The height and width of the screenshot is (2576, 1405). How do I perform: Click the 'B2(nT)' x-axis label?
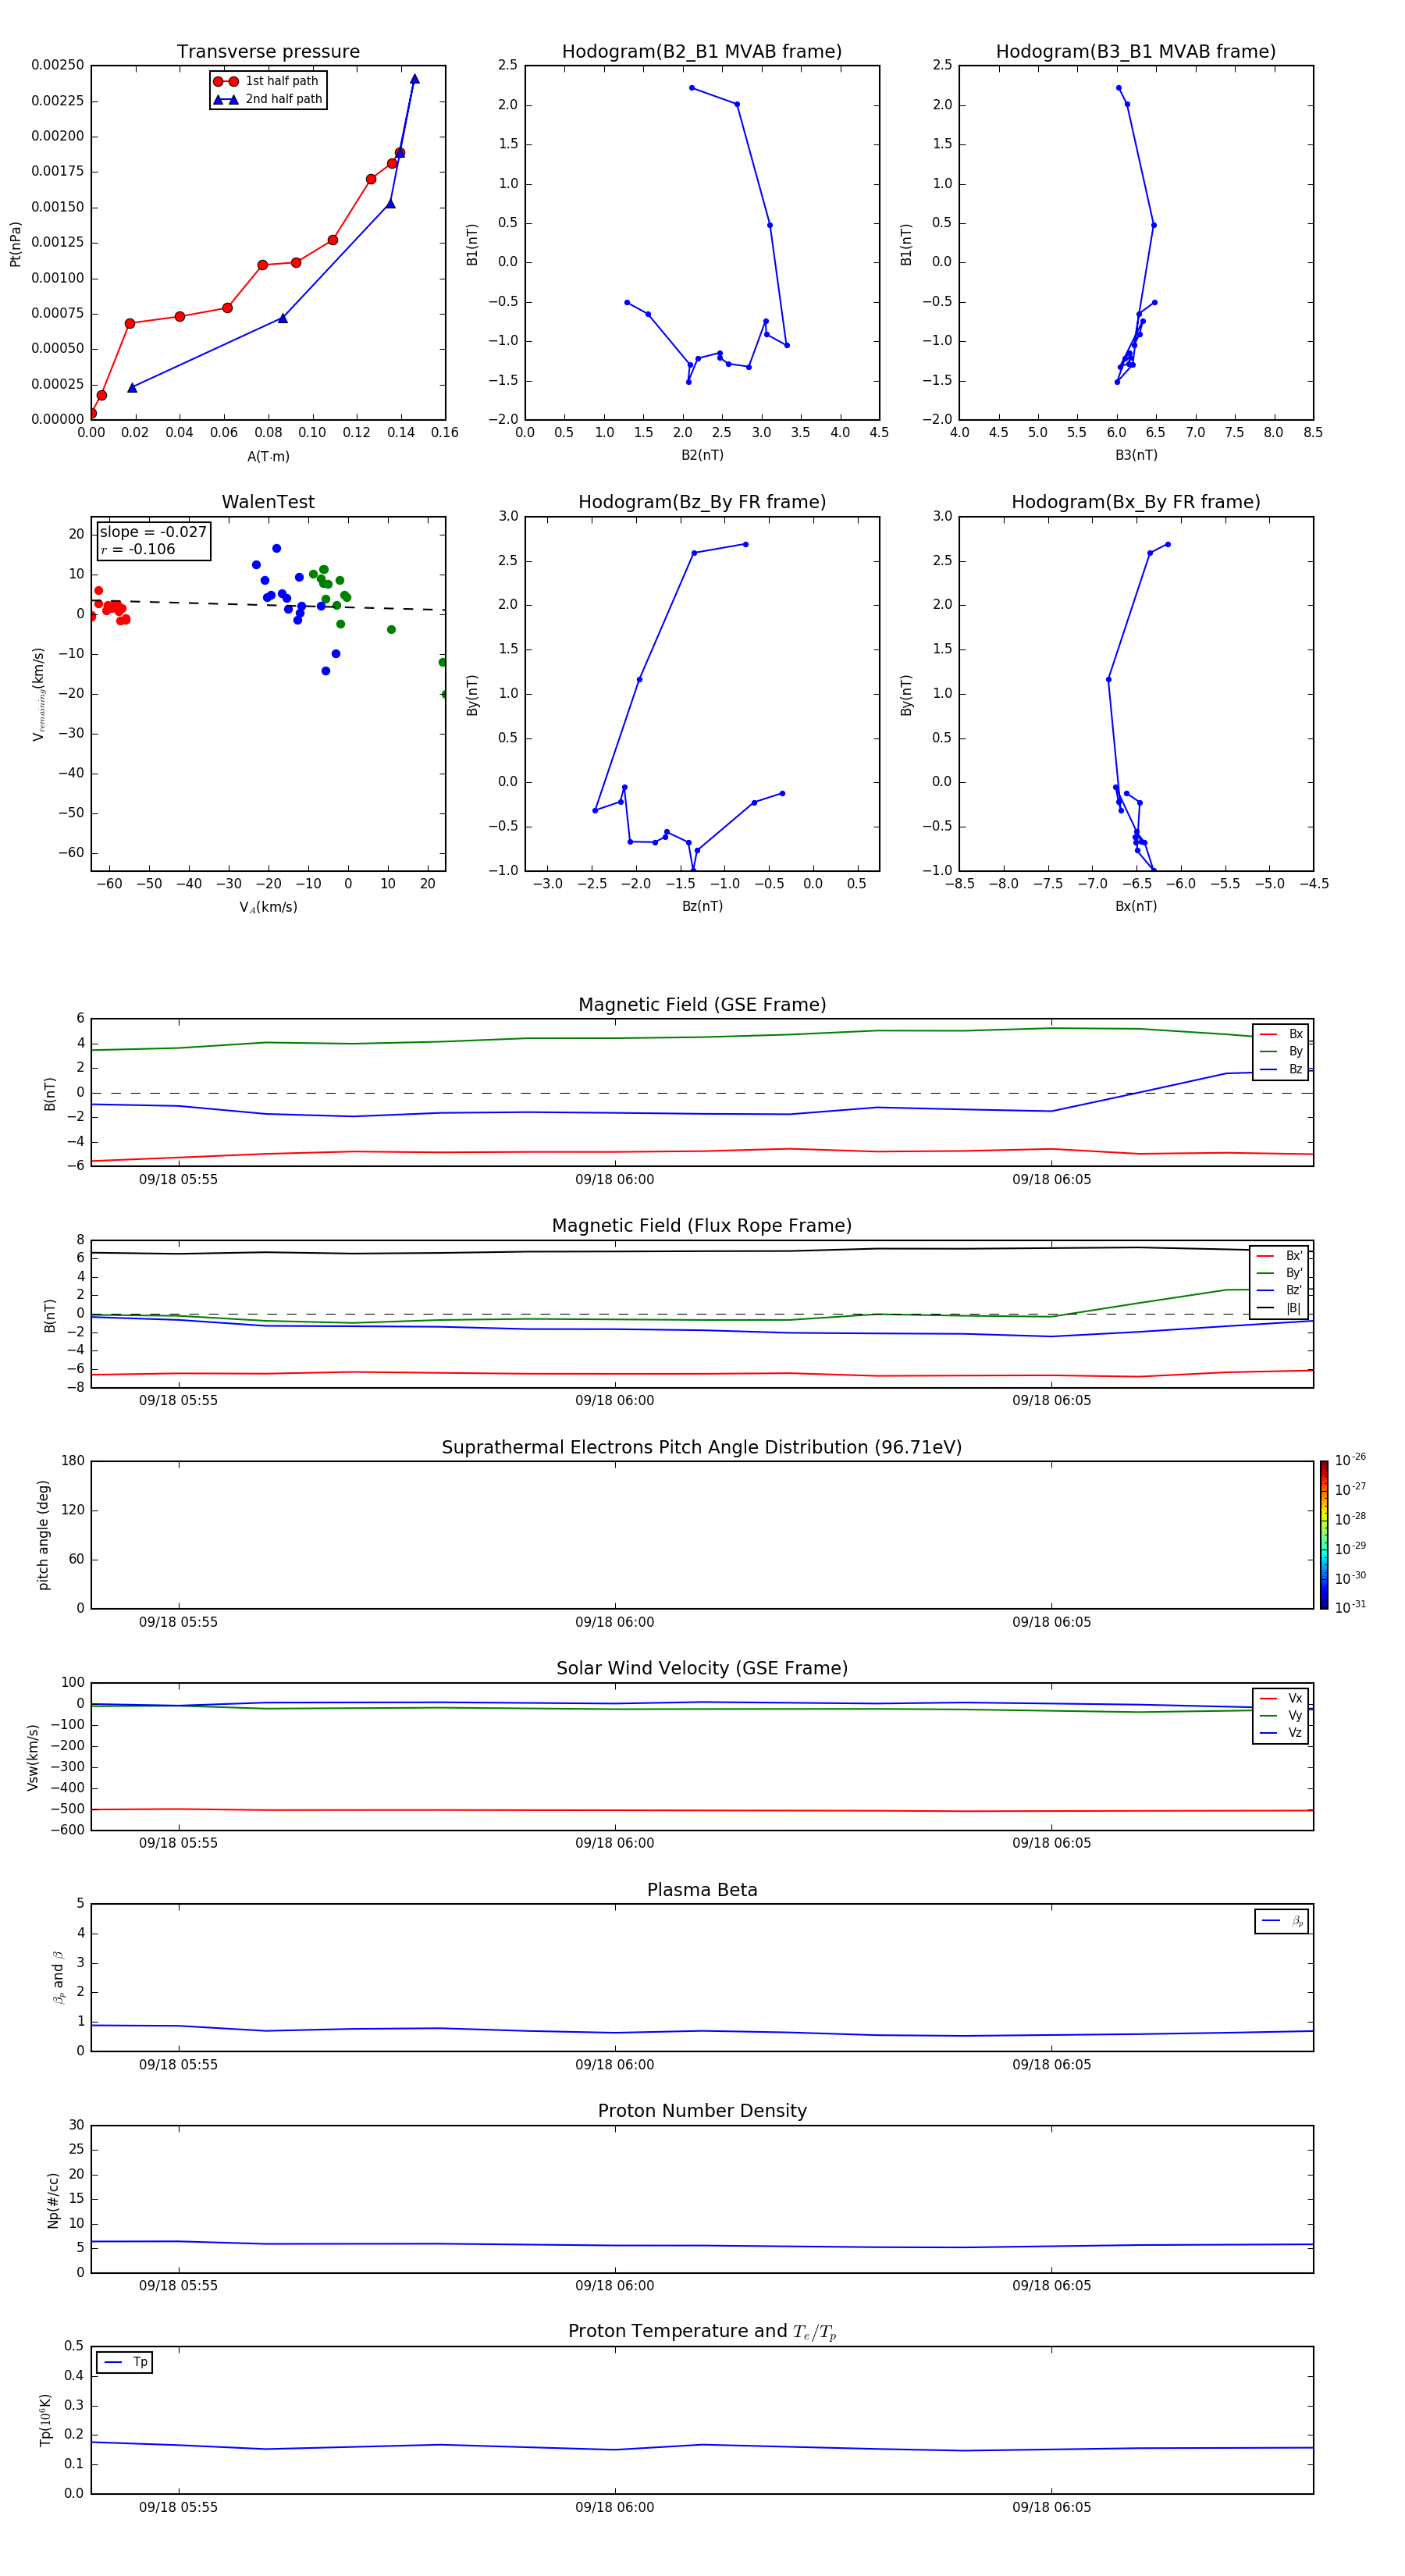click(x=702, y=455)
